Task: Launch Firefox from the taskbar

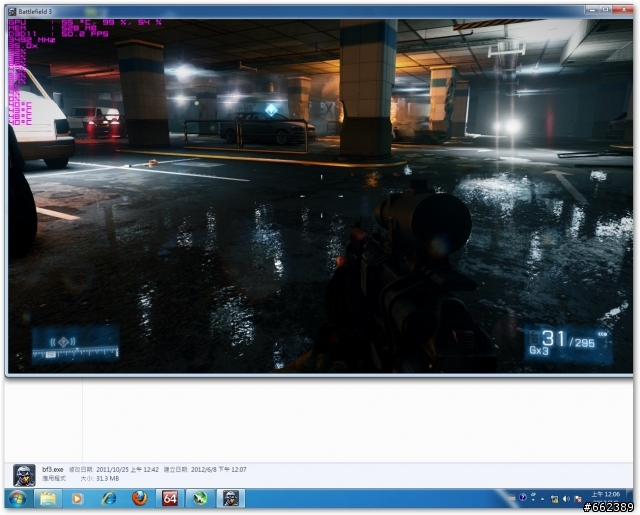Action: pos(139,498)
